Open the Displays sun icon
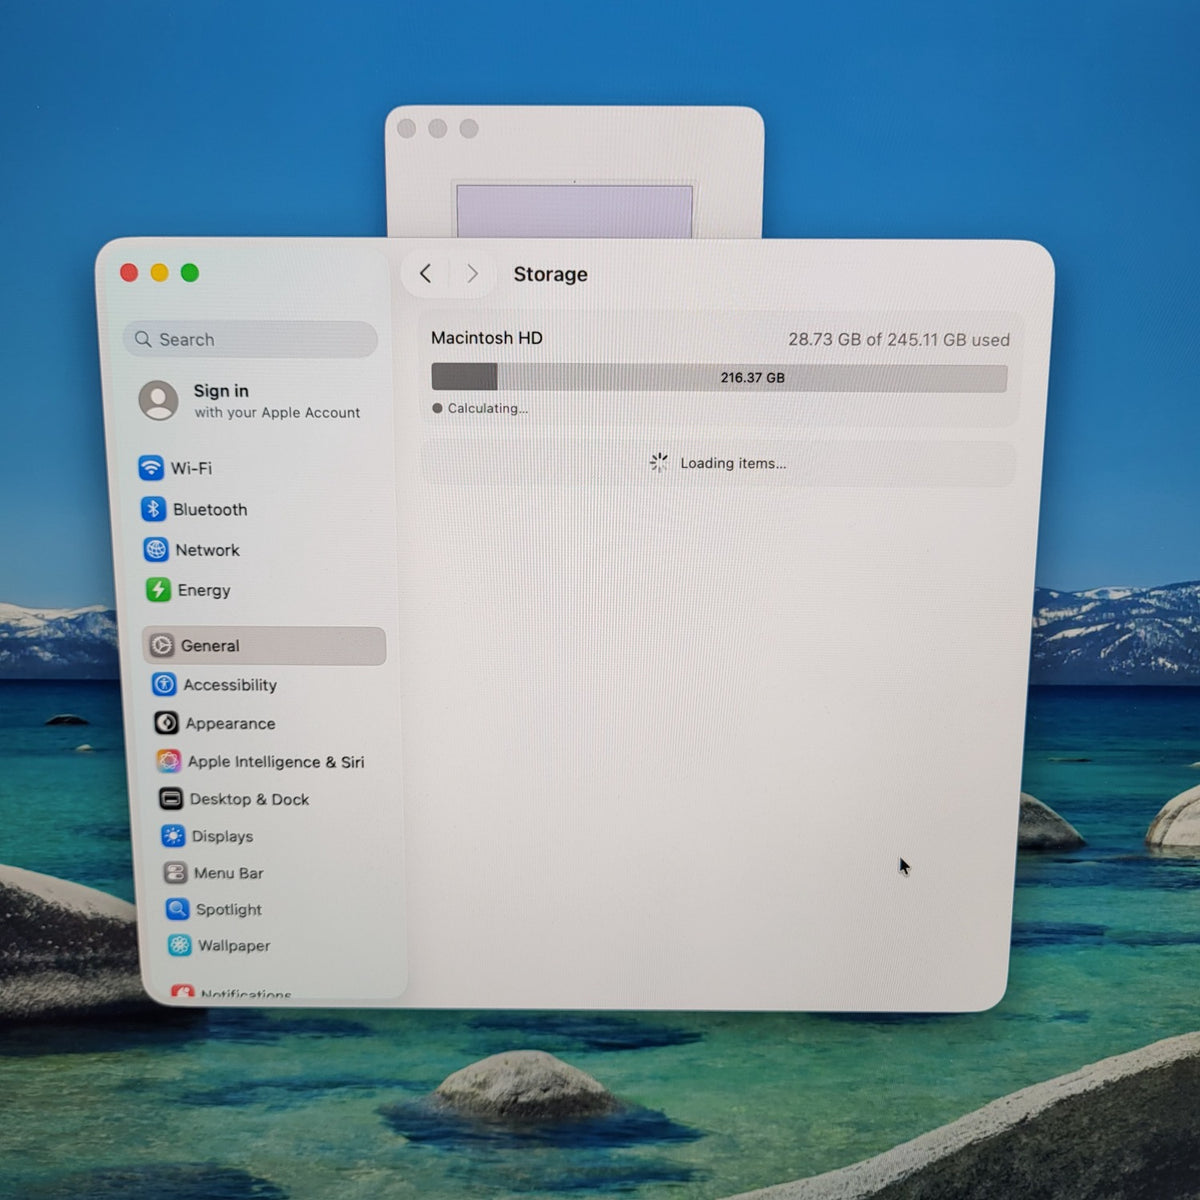 click(173, 836)
